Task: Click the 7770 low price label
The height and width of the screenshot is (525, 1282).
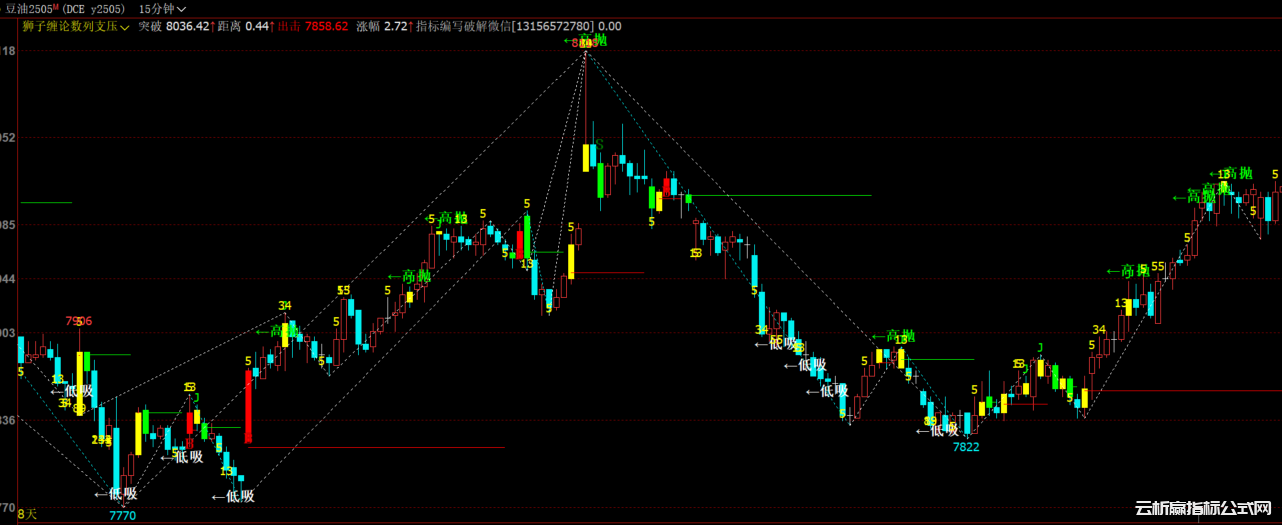Action: pos(122,516)
